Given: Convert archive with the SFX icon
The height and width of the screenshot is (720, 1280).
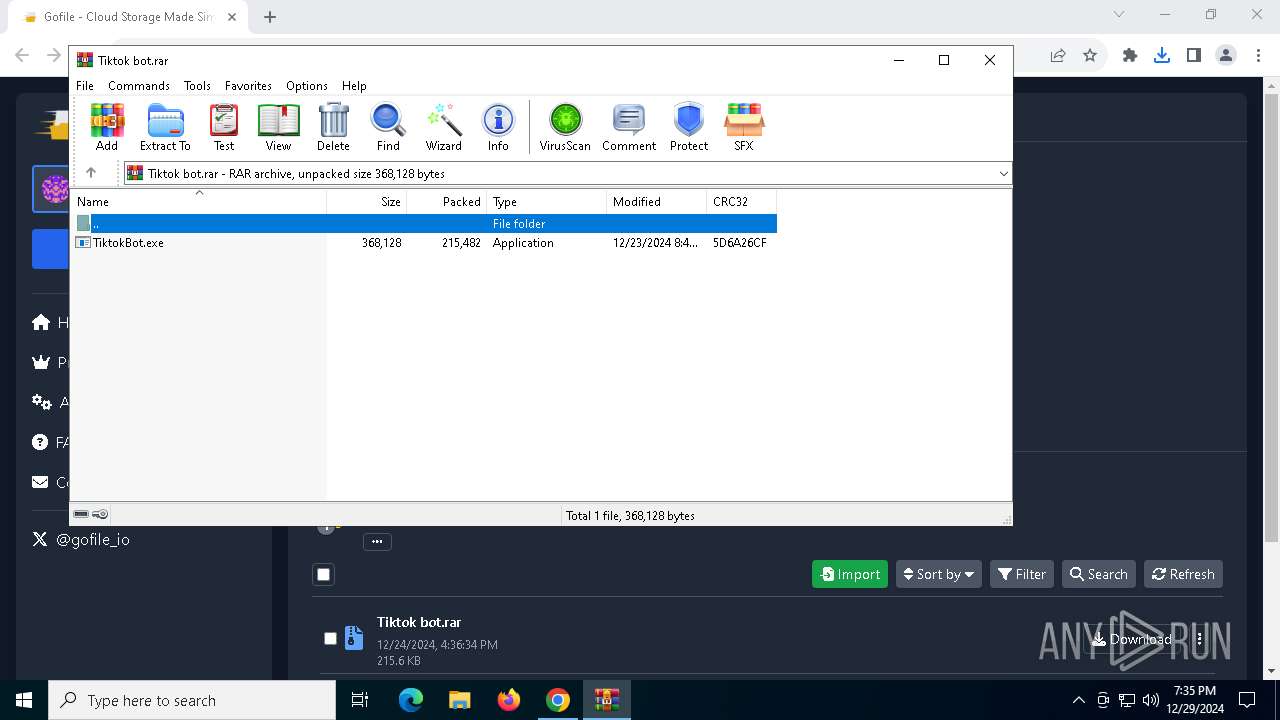Looking at the screenshot, I should click(744, 127).
